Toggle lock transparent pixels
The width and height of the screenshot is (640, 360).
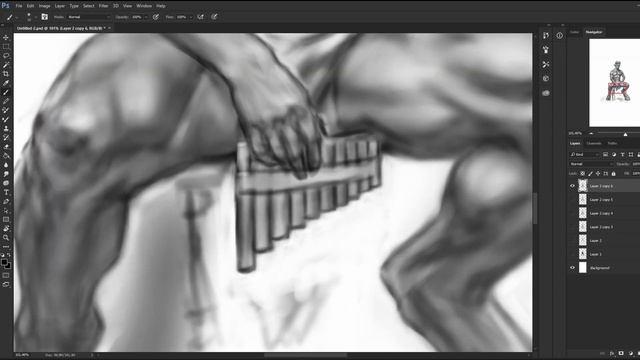[x=583, y=174]
